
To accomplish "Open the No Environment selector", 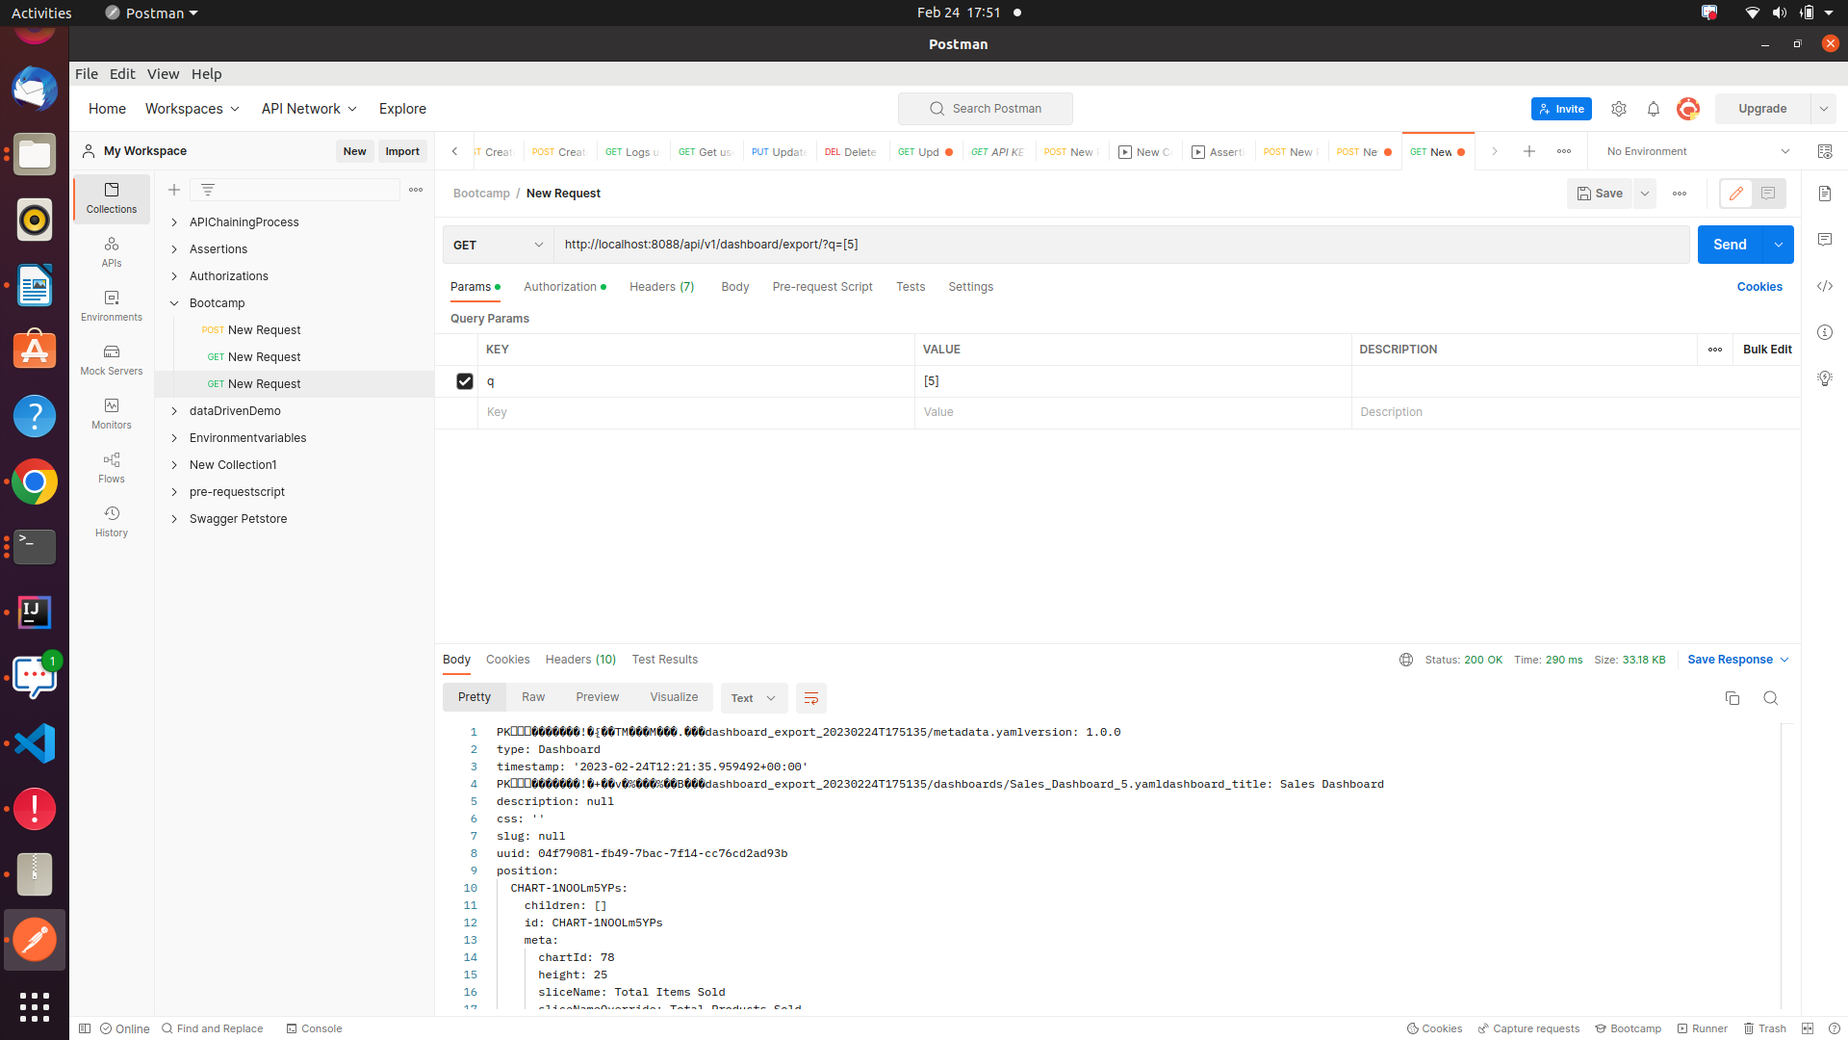I will [x=1697, y=151].
